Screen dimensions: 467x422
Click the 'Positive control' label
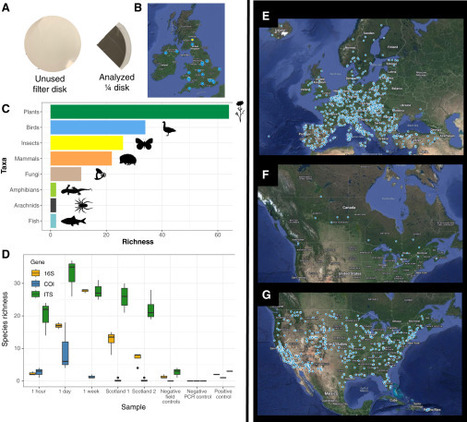(x=223, y=394)
